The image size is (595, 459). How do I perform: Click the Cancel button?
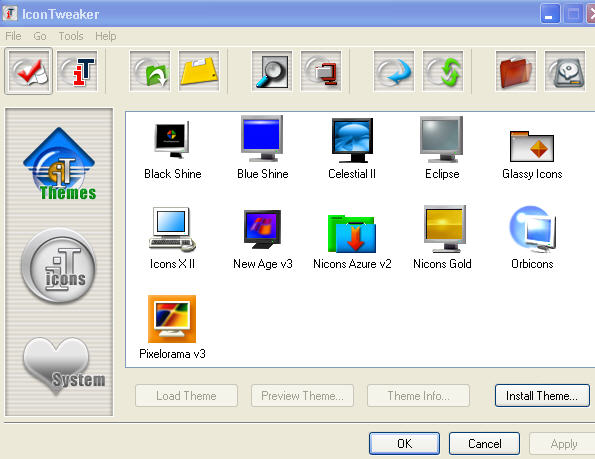[485, 443]
